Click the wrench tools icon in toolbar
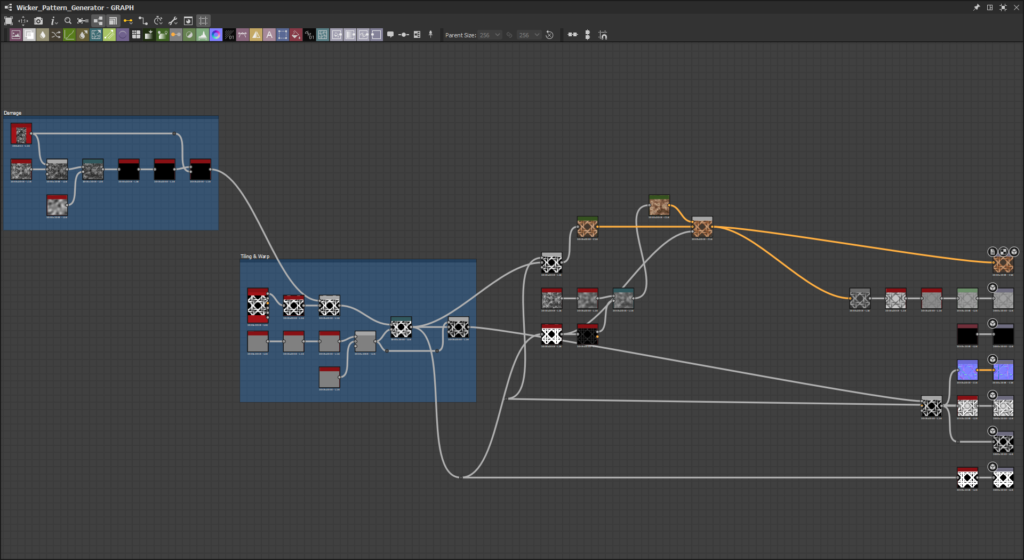This screenshot has width=1024, height=560. (173, 20)
